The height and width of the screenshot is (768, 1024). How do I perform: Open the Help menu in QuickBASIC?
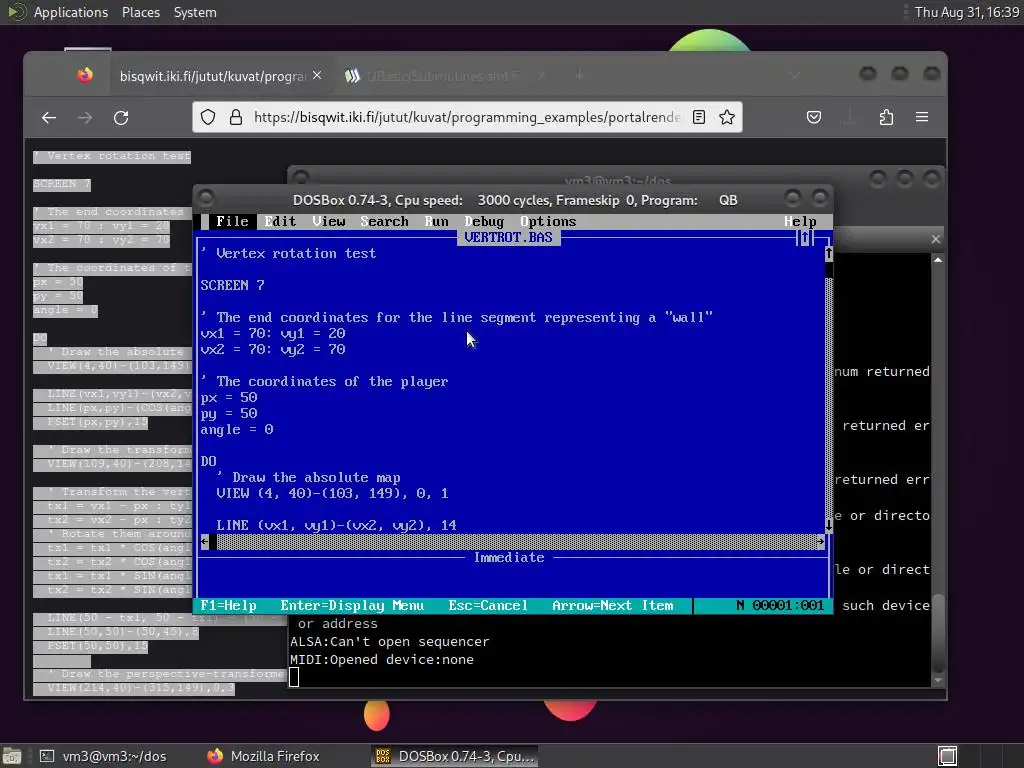click(800, 221)
